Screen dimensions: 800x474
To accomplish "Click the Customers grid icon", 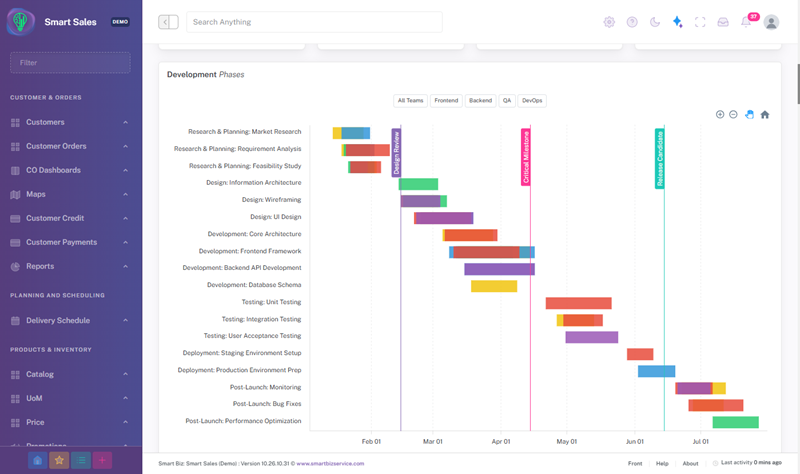I will (15, 122).
